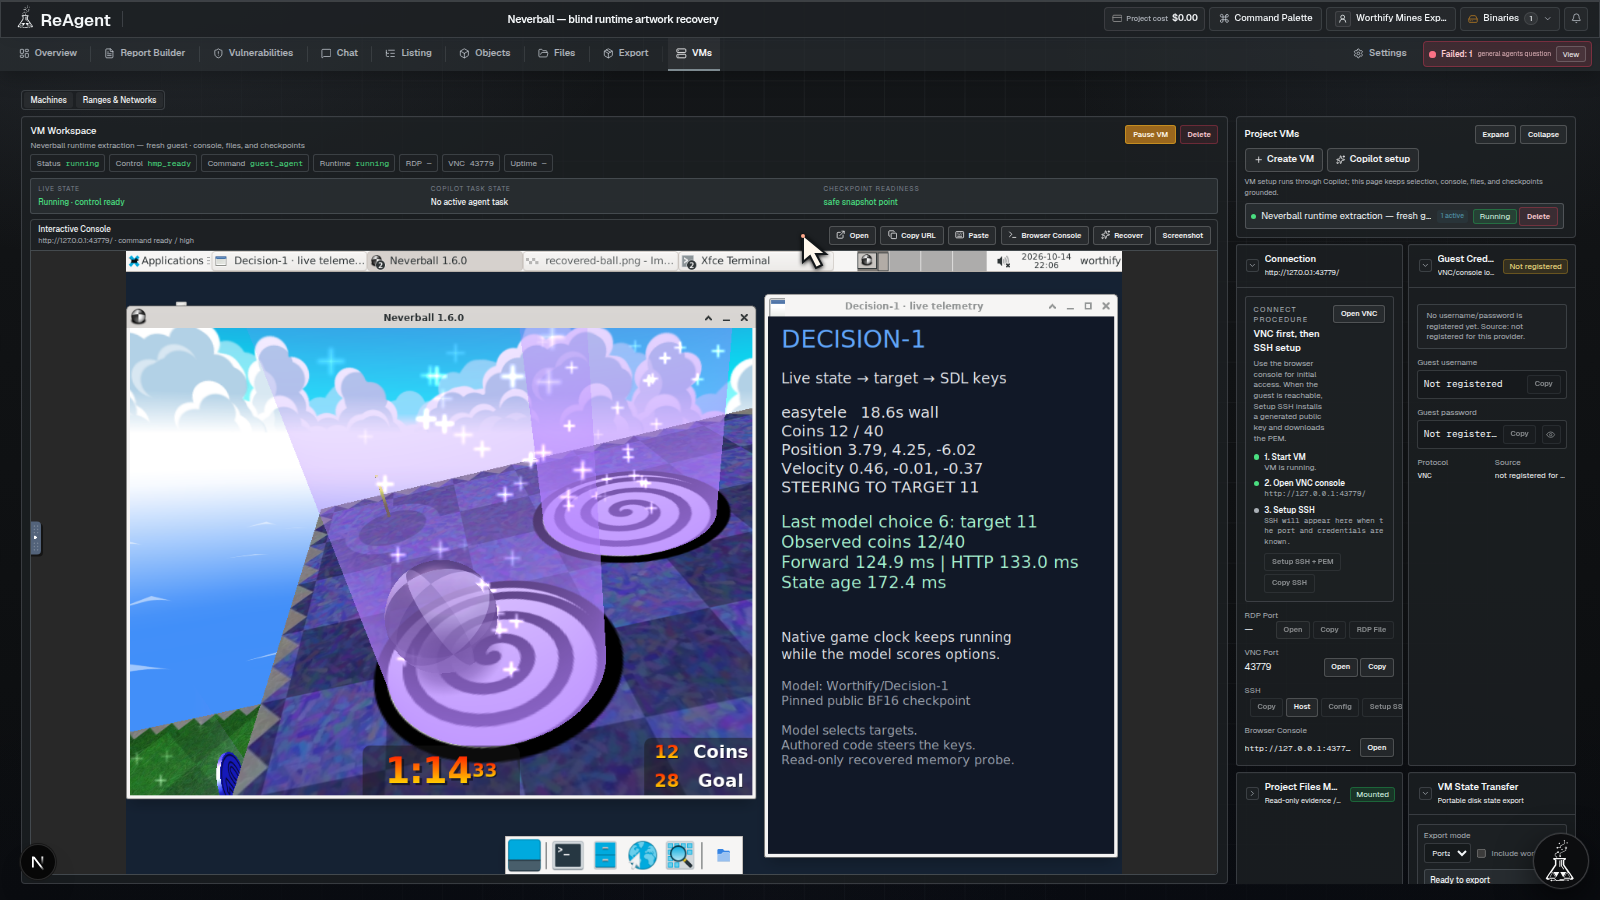Viewport: 1600px width, 900px height.
Task: Open the floating flask assistant button
Action: pyautogui.click(x=1560, y=861)
